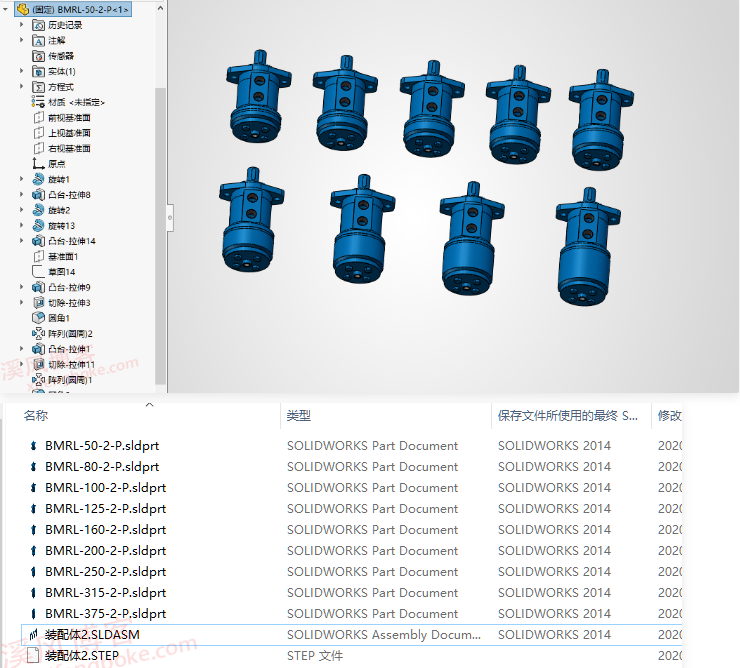Expand the 旋转1 feature node
The height and width of the screenshot is (668, 740).
[21, 179]
